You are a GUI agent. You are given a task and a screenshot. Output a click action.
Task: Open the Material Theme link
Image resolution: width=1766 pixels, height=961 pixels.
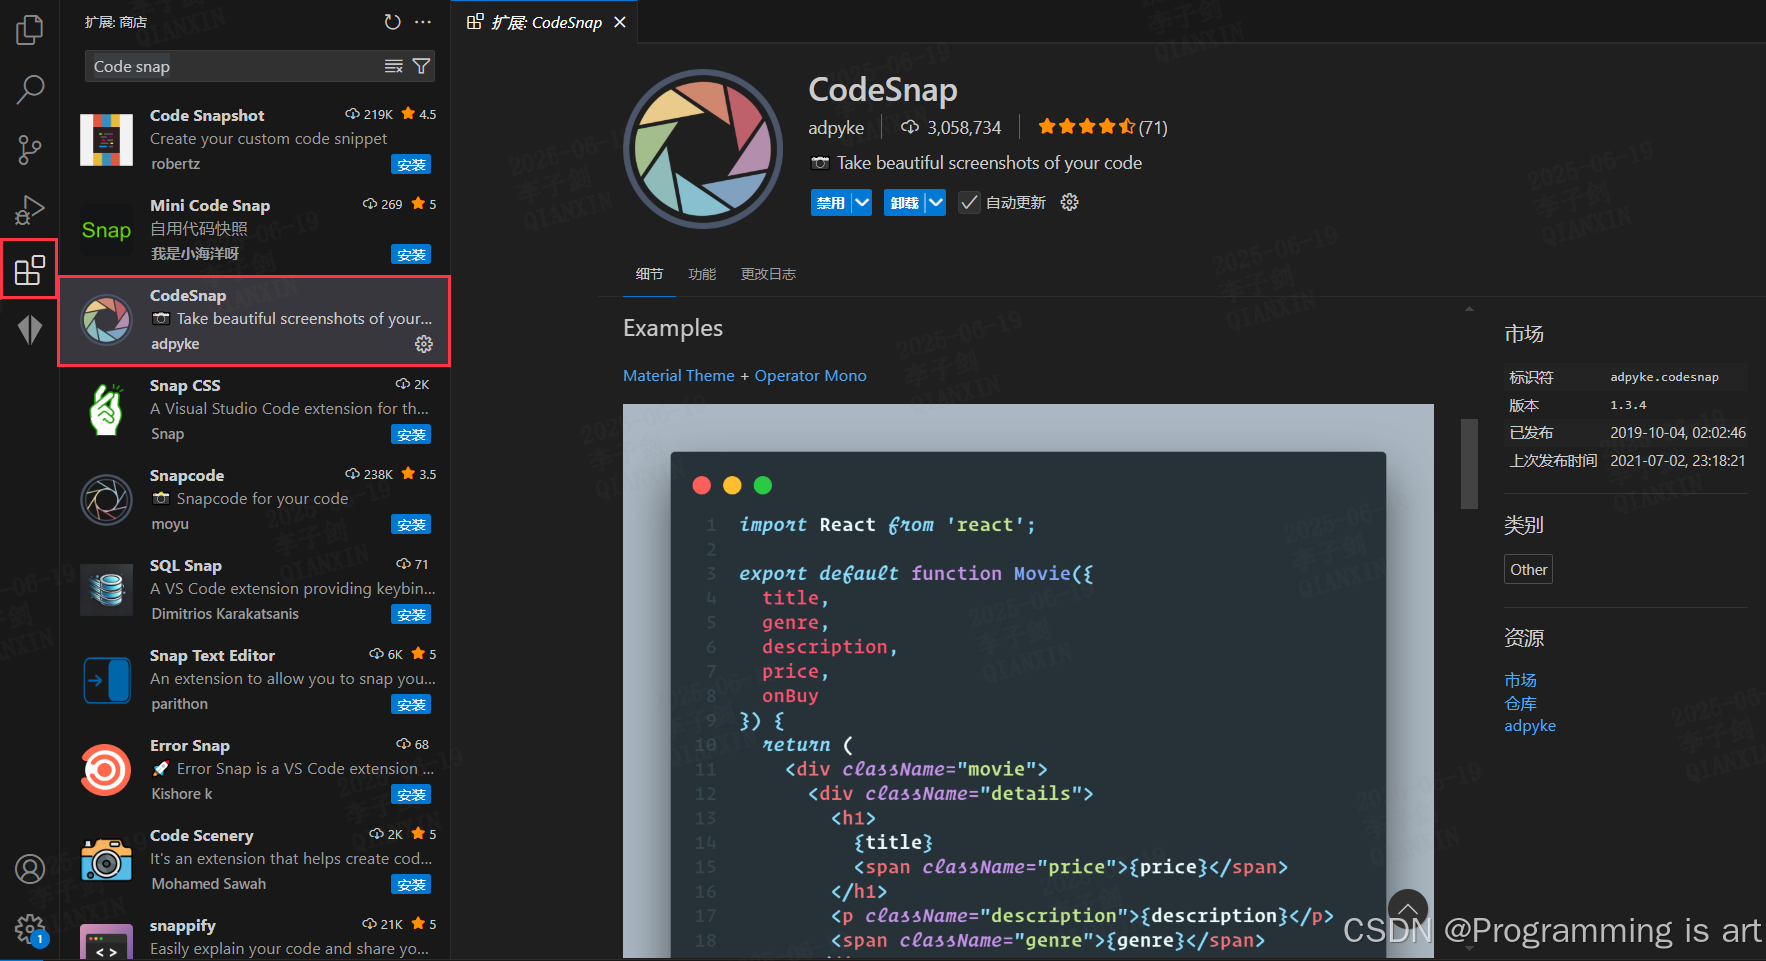click(x=679, y=376)
